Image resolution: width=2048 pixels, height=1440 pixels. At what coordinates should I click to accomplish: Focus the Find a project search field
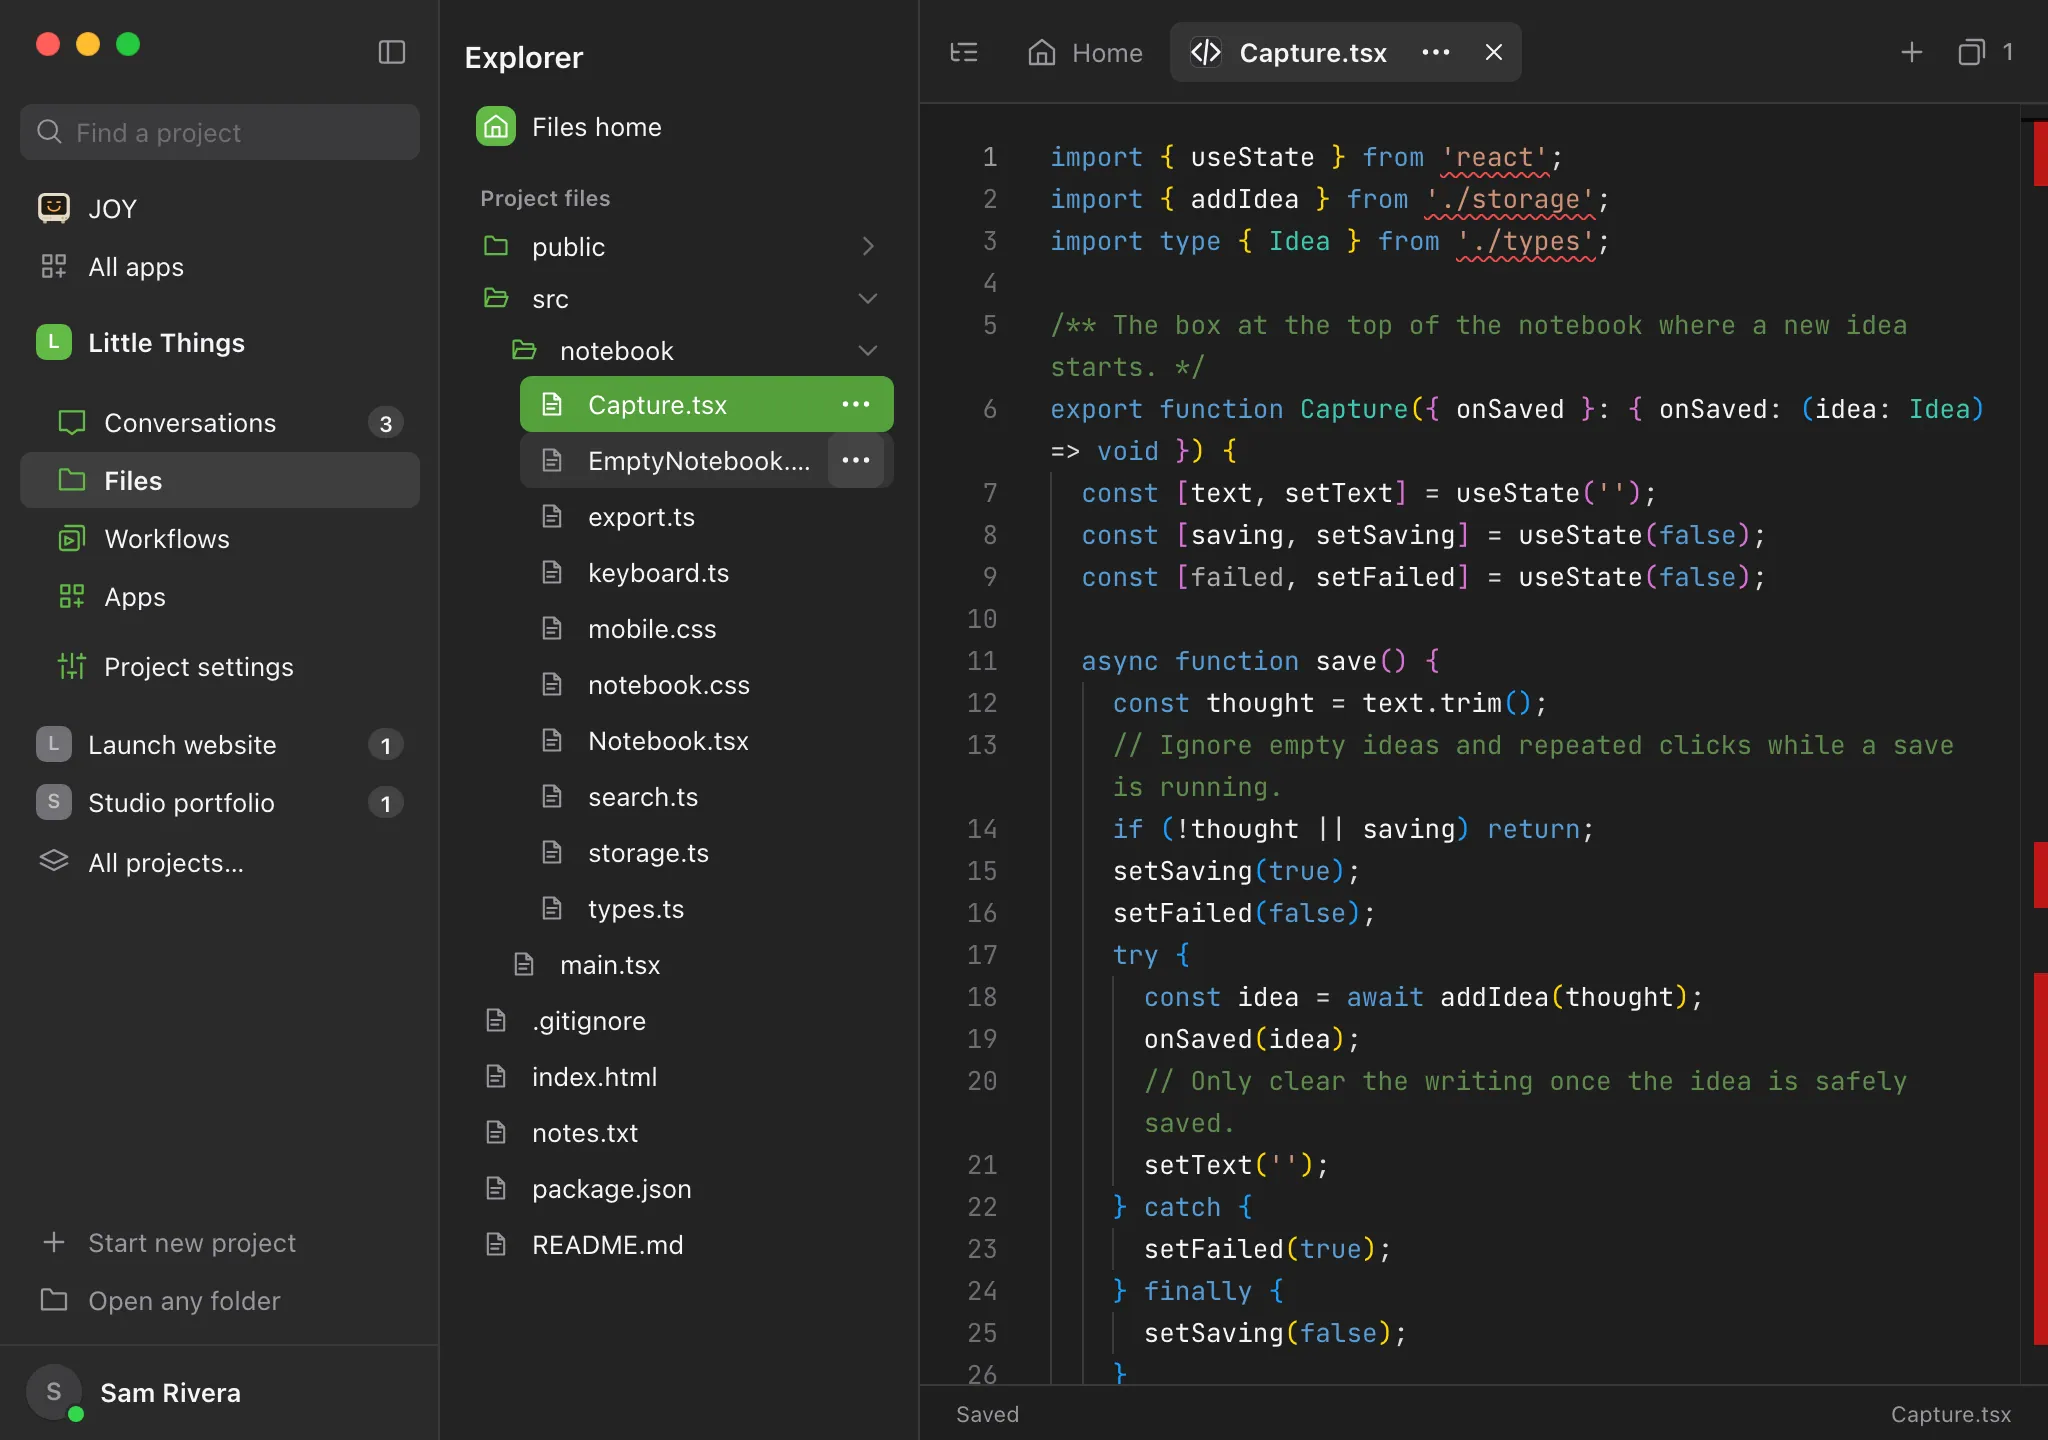220,132
